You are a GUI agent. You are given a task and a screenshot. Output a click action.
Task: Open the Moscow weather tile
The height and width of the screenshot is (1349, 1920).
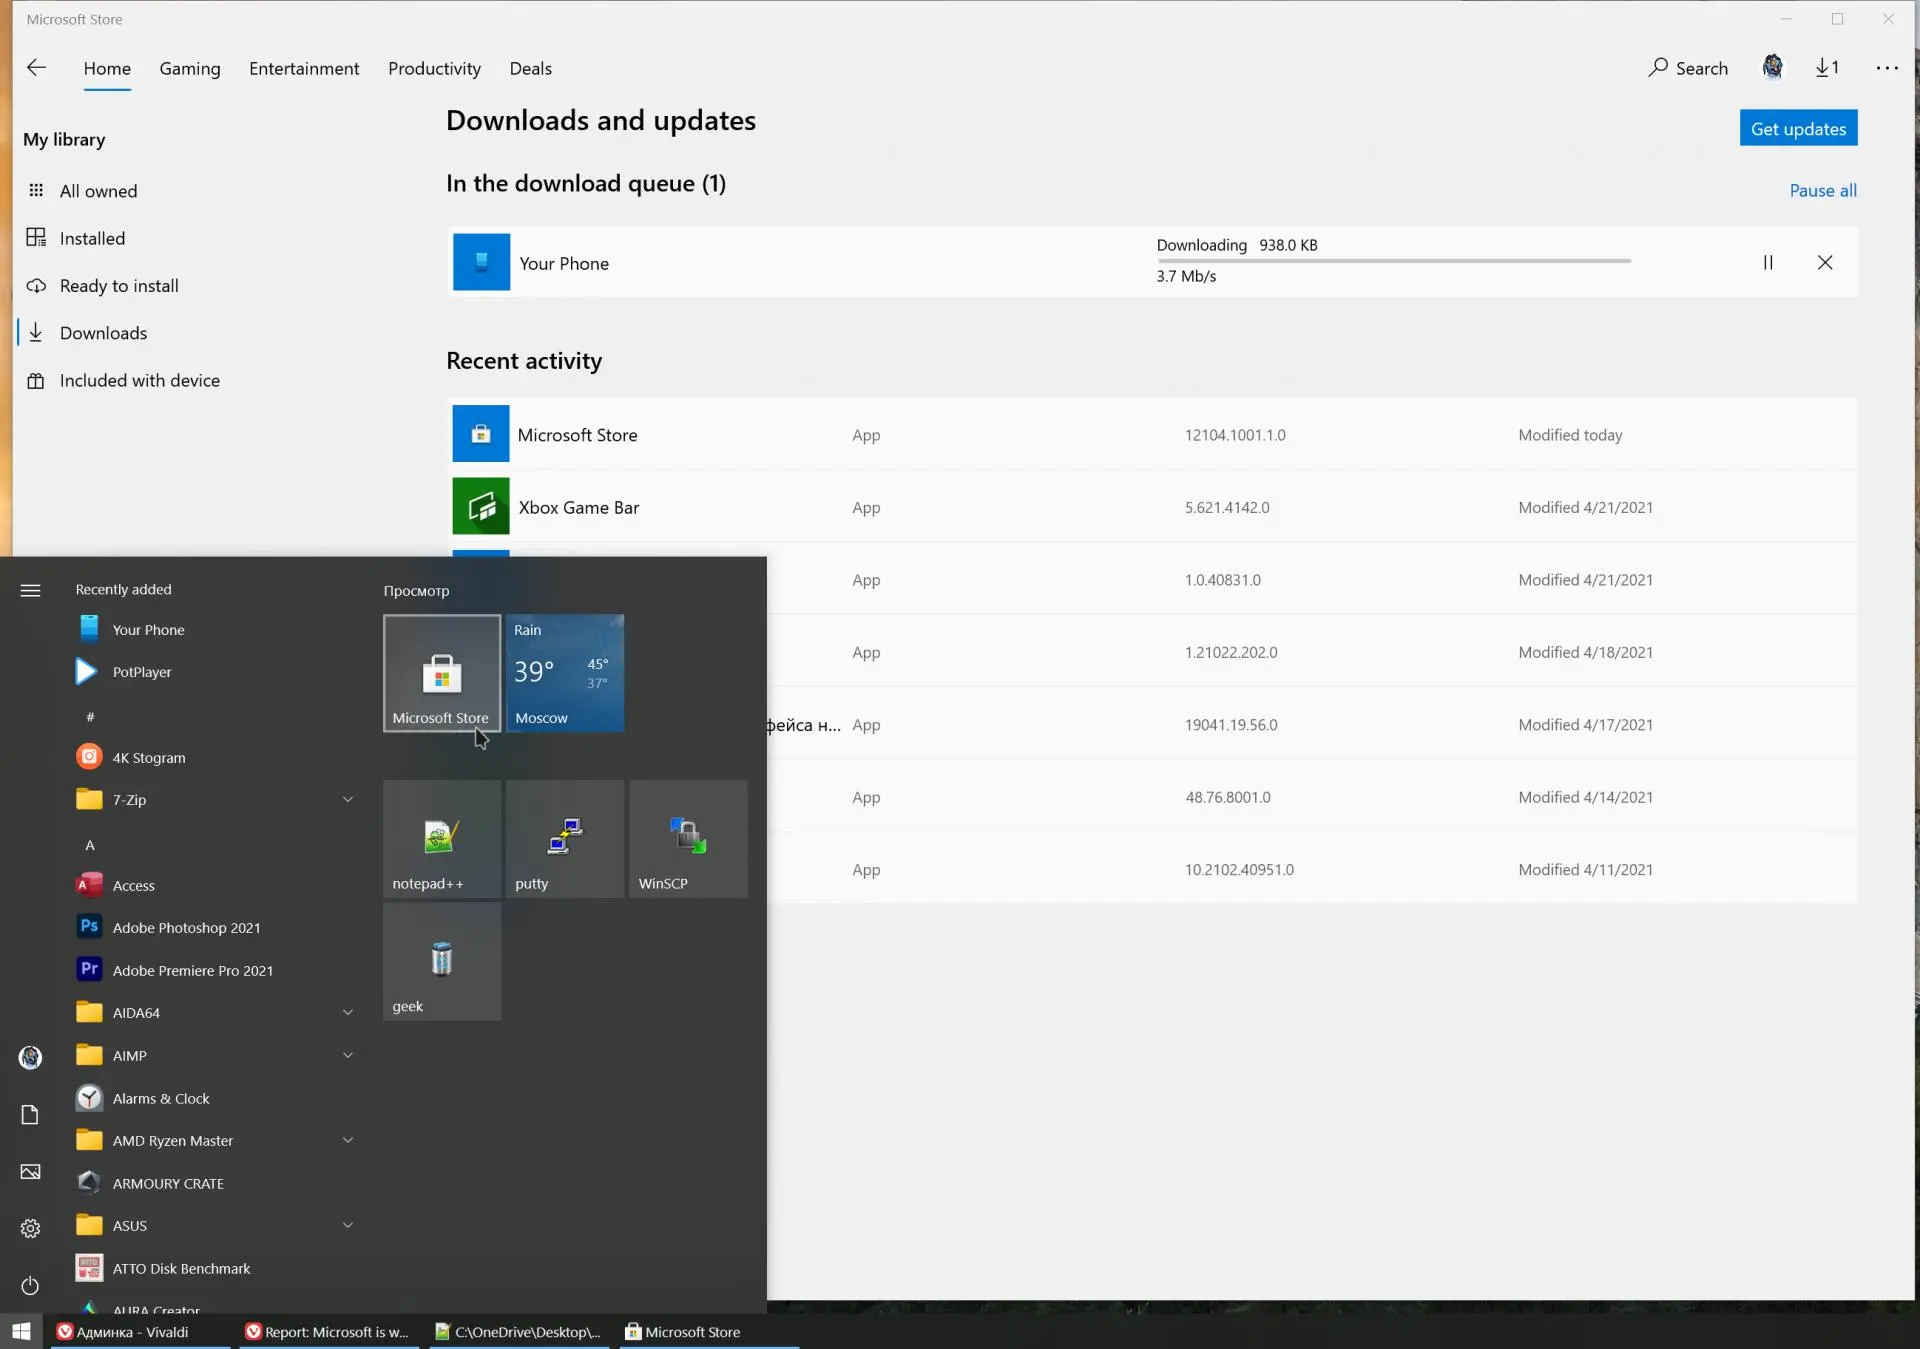click(565, 673)
